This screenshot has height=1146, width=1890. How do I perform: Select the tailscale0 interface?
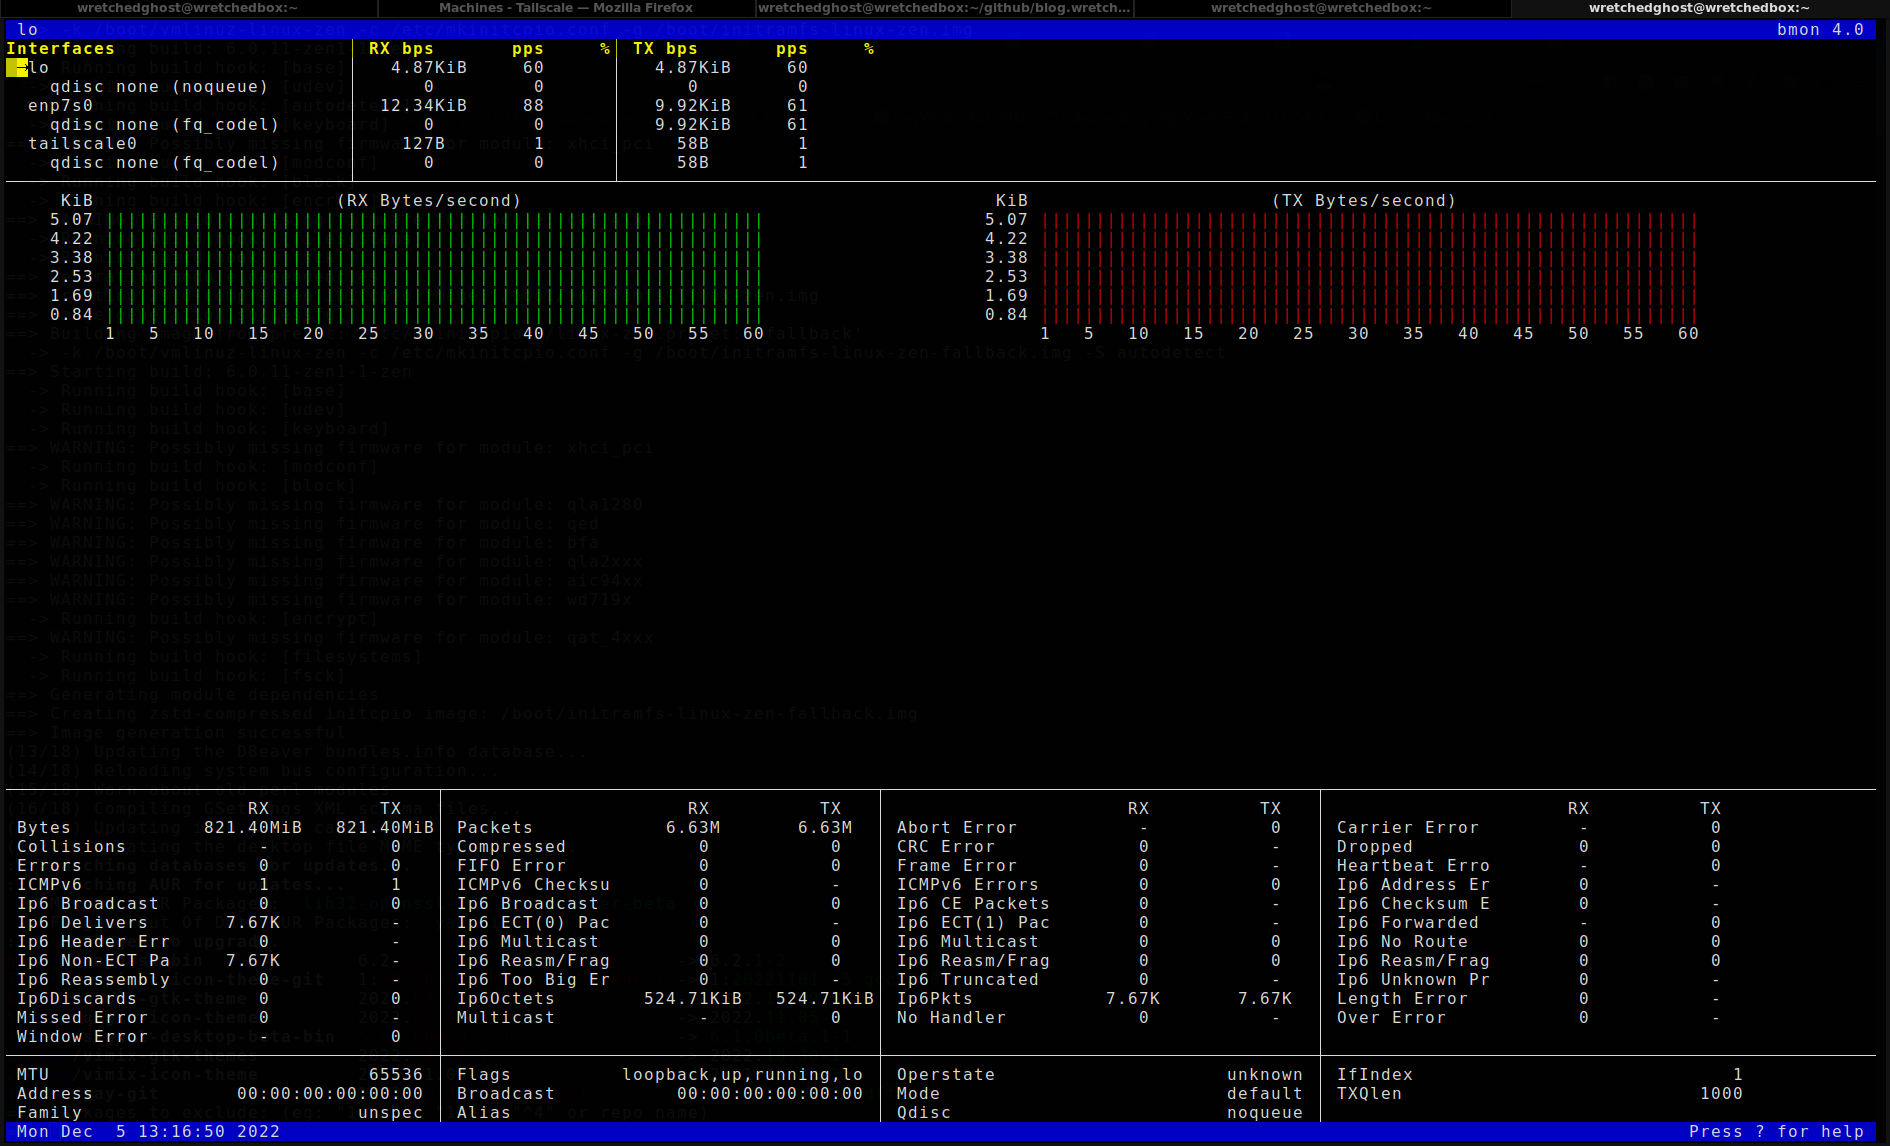82,144
